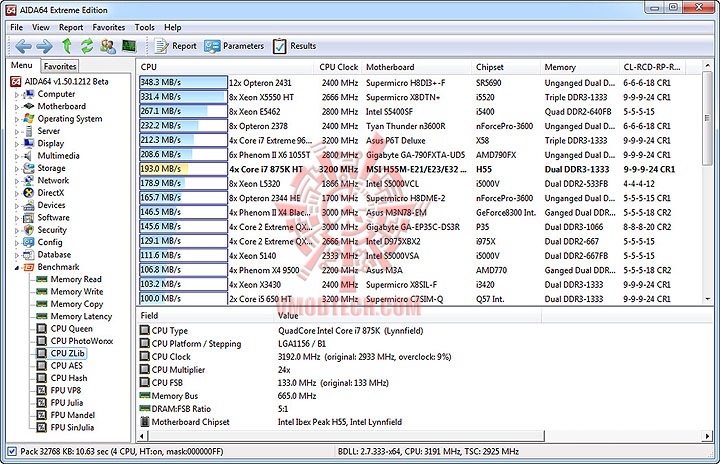Click the Config icon in the tree
Screen dimensions: 720x464
pyautogui.click(x=28, y=242)
